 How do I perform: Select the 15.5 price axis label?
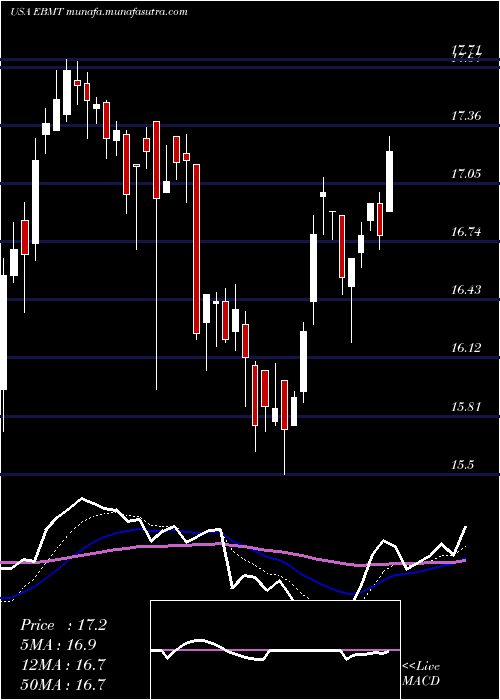(462, 465)
